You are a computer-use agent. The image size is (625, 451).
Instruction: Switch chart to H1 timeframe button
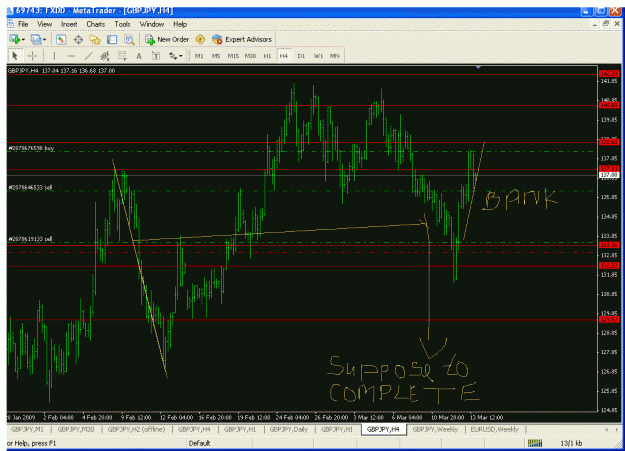[x=267, y=56]
